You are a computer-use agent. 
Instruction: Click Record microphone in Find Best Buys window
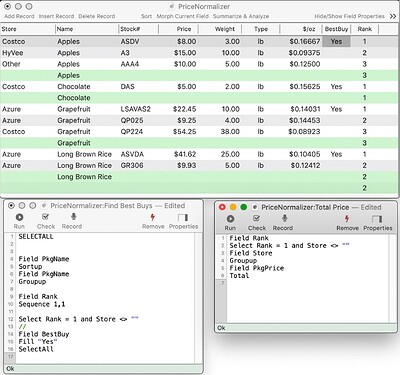[x=74, y=217]
